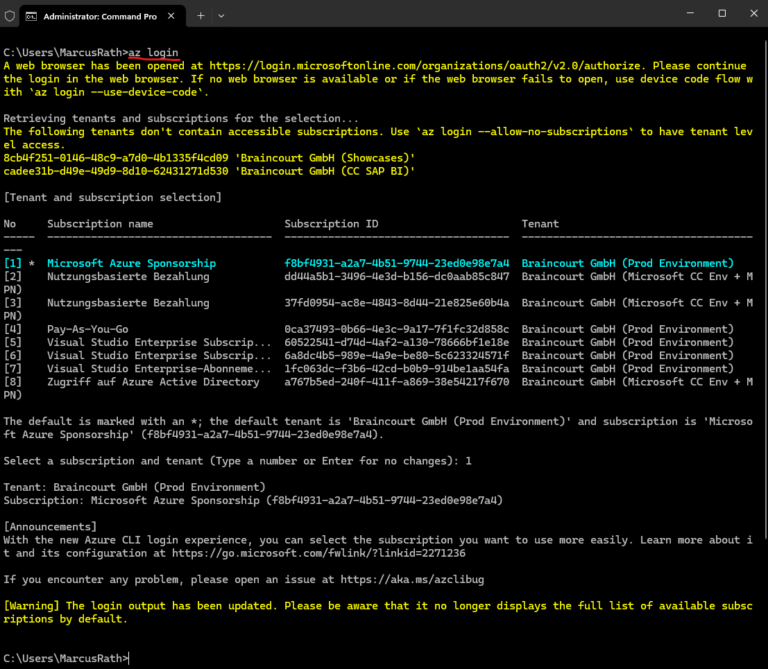
Task: Click the Pay-As-You-Go subscription ID
Action: pyautogui.click(x=396, y=329)
